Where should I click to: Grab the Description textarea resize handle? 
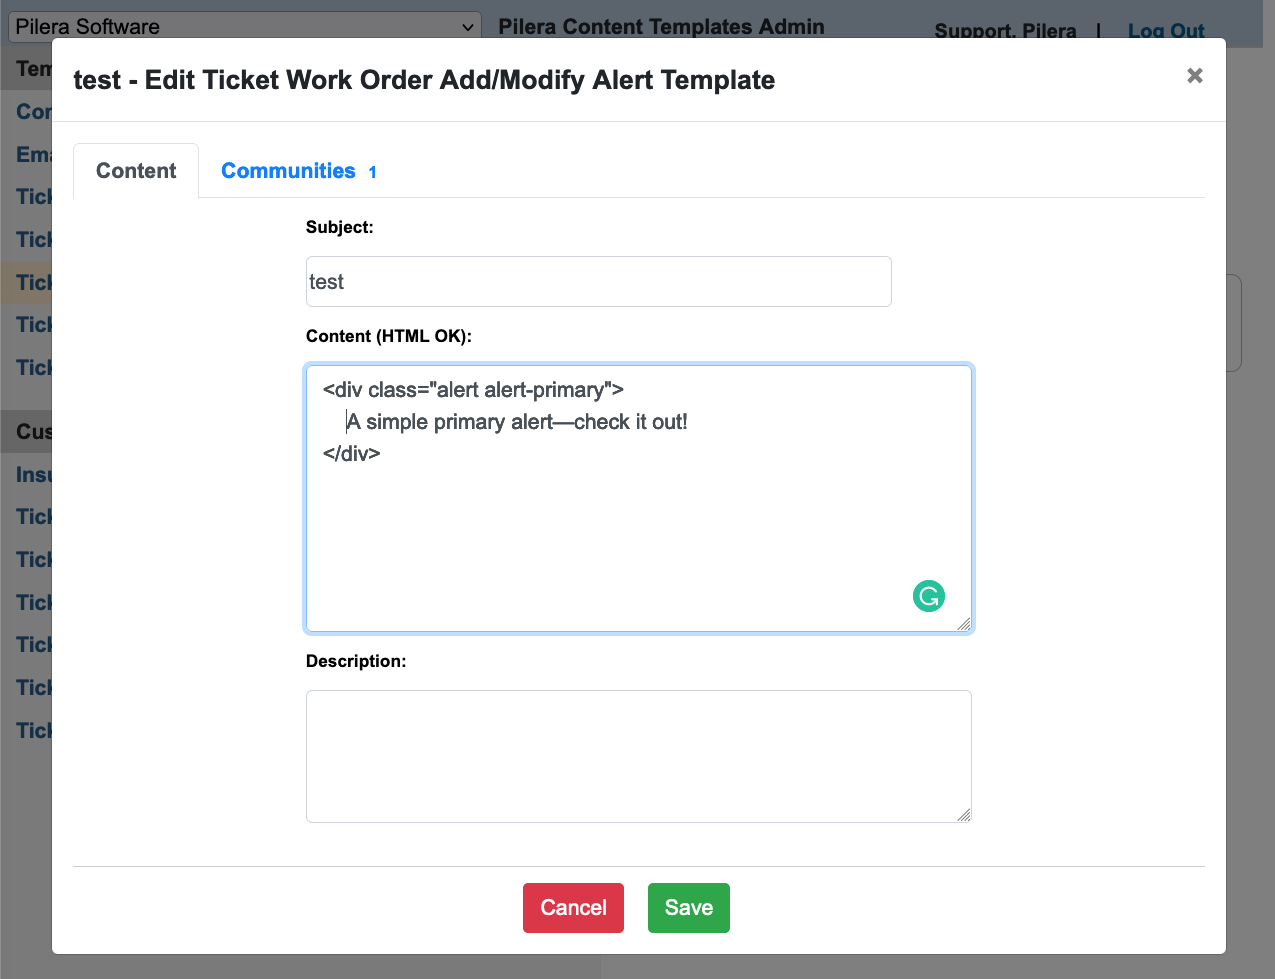[x=963, y=814]
